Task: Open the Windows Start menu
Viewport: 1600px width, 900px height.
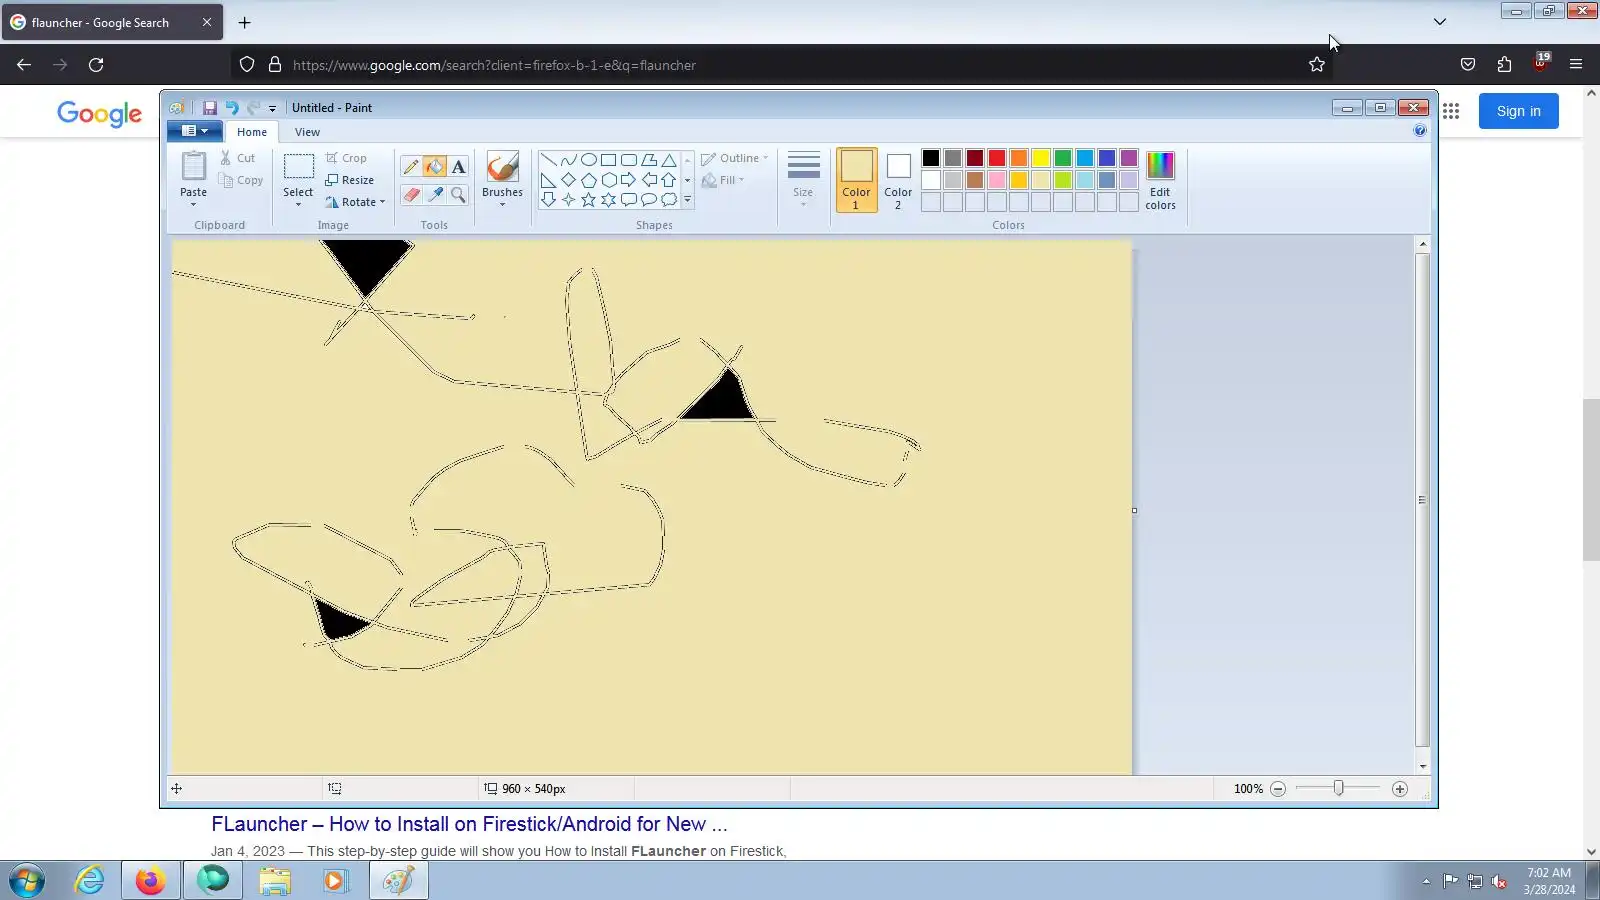Action: point(27,881)
